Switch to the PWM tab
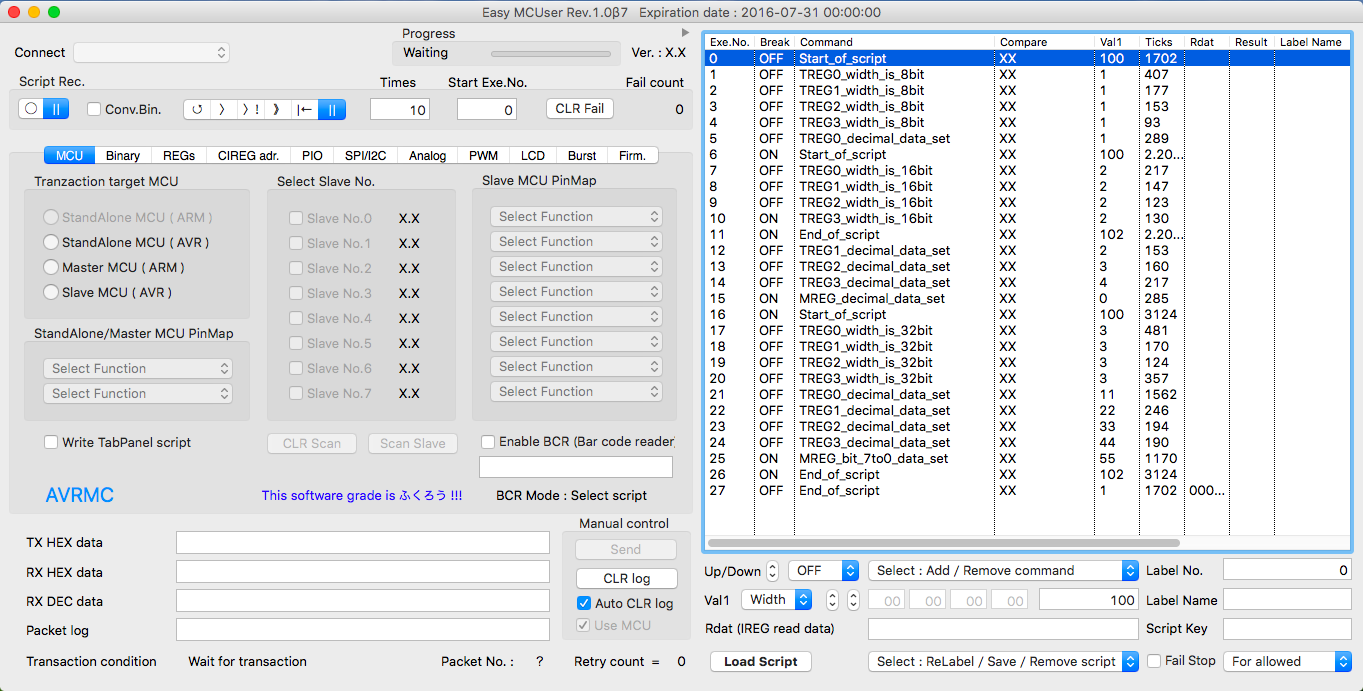Viewport: 1363px width, 691px height. click(483, 155)
